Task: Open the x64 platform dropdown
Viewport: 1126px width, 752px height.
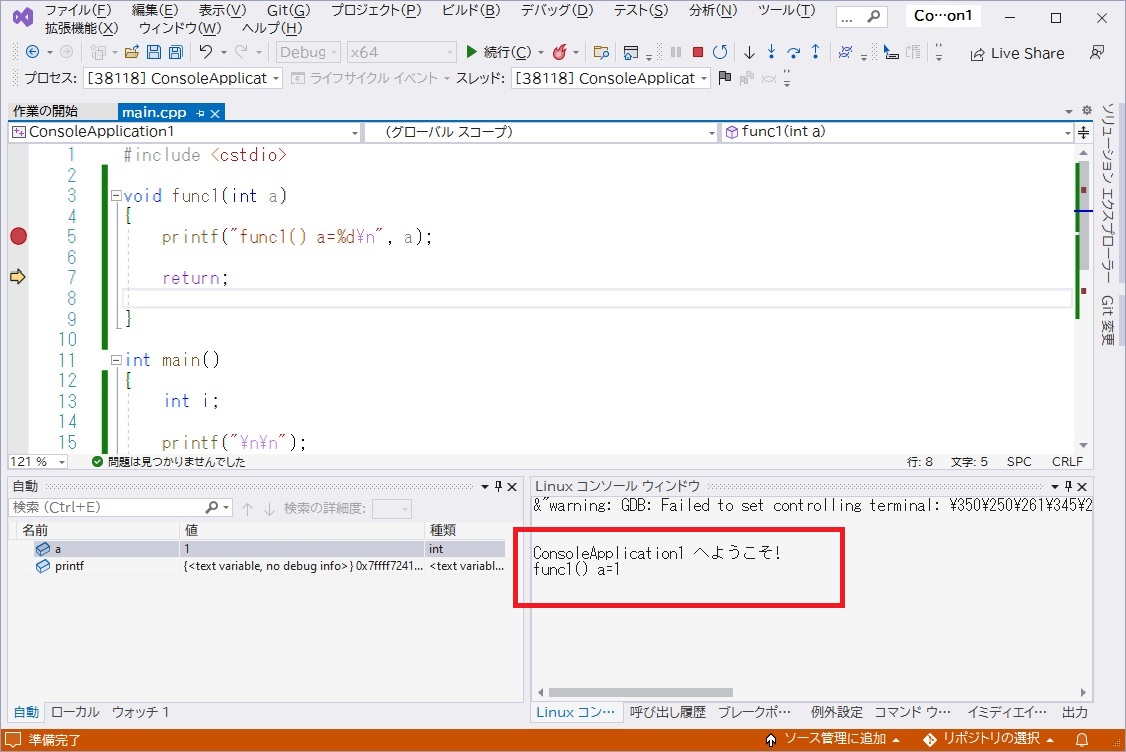Action: pos(401,52)
